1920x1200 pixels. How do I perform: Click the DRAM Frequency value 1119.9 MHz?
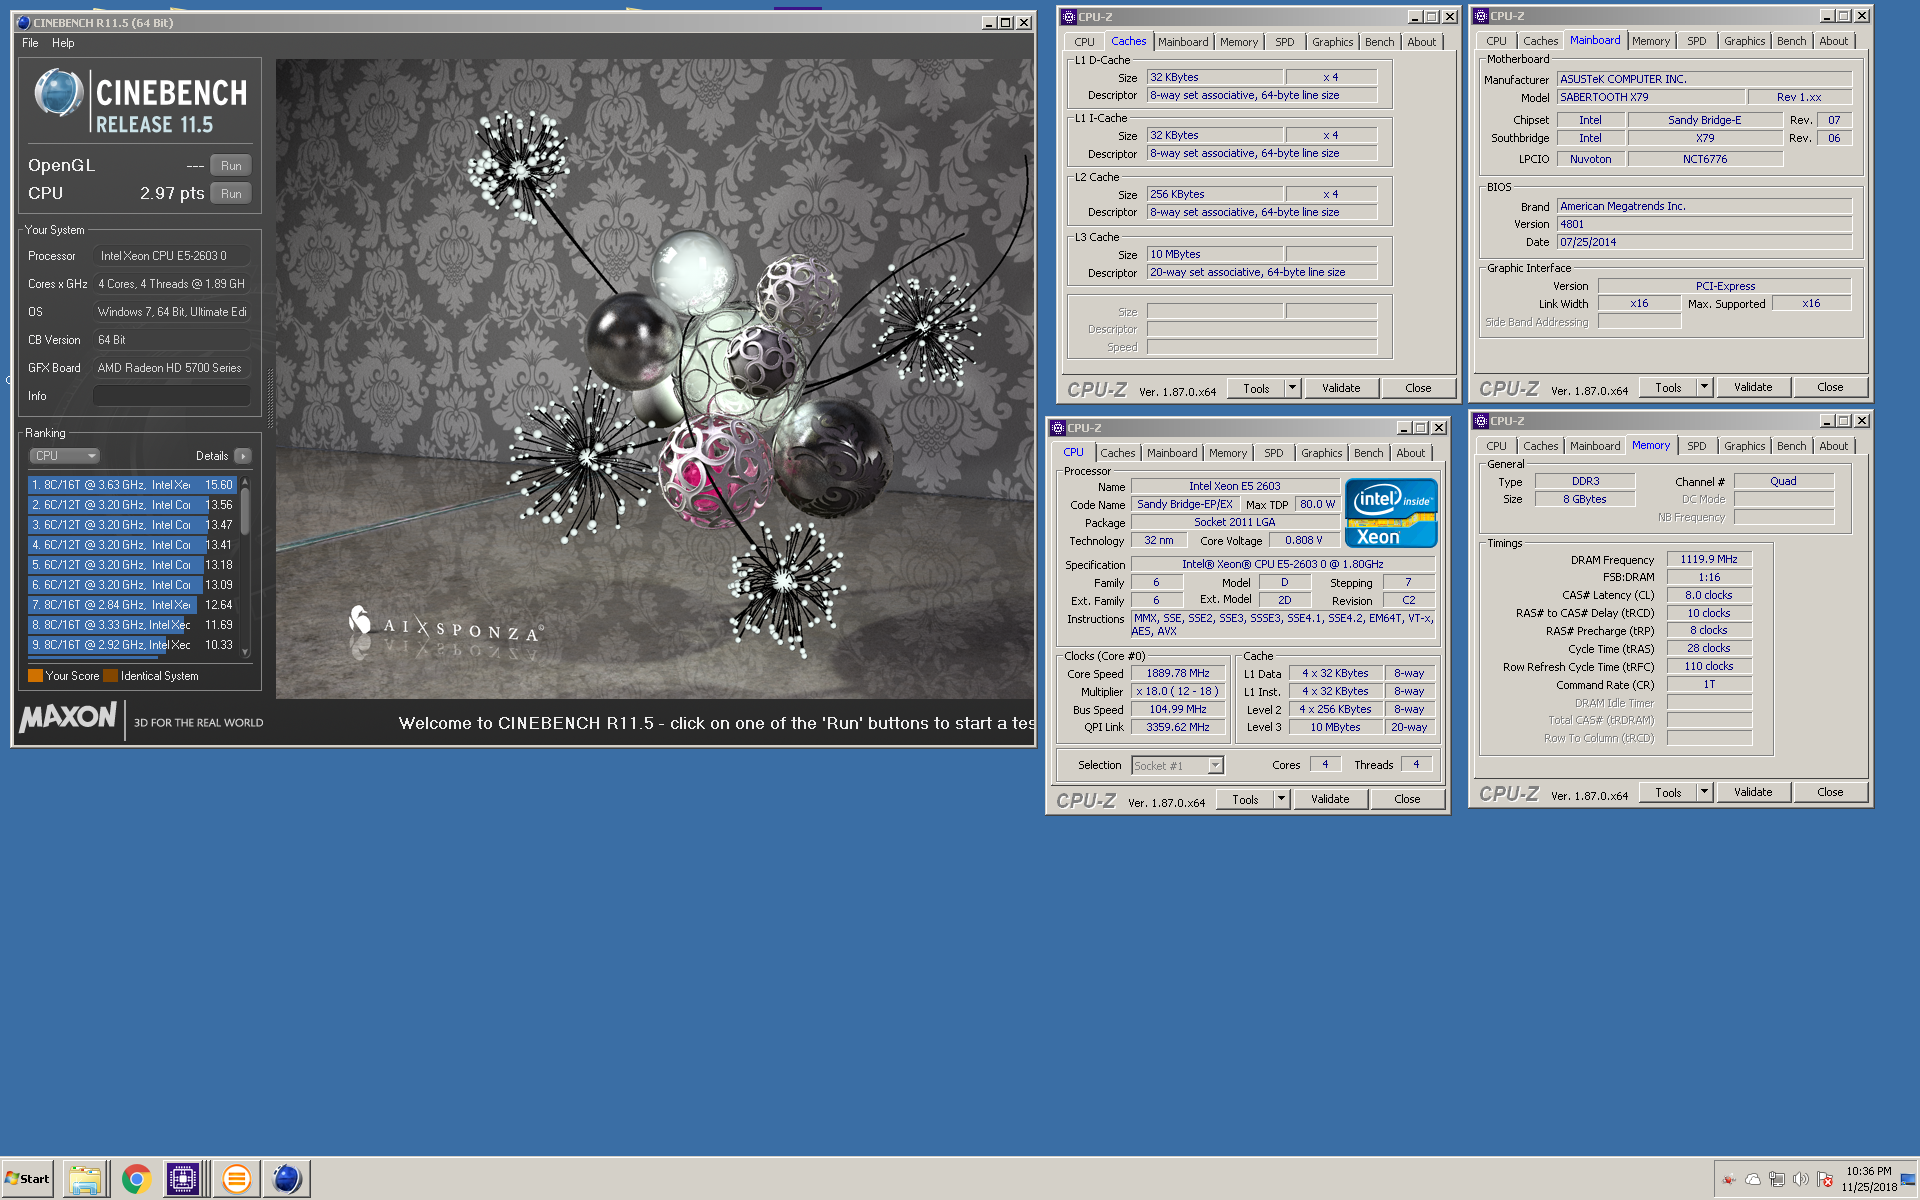1708,560
